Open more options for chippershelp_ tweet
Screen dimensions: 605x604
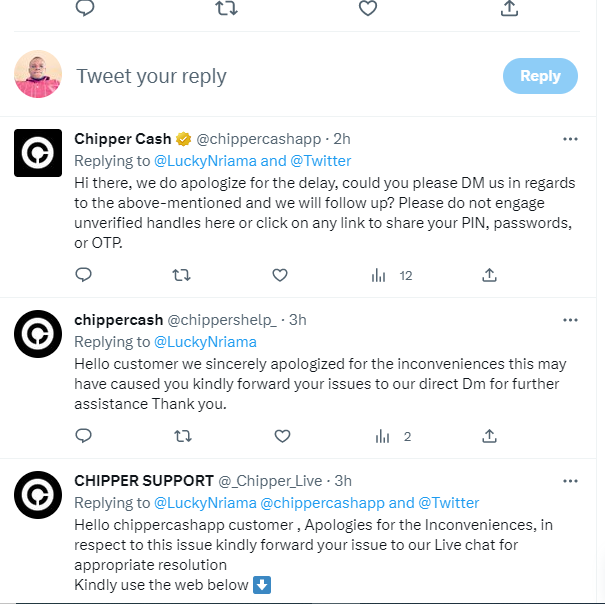(570, 321)
